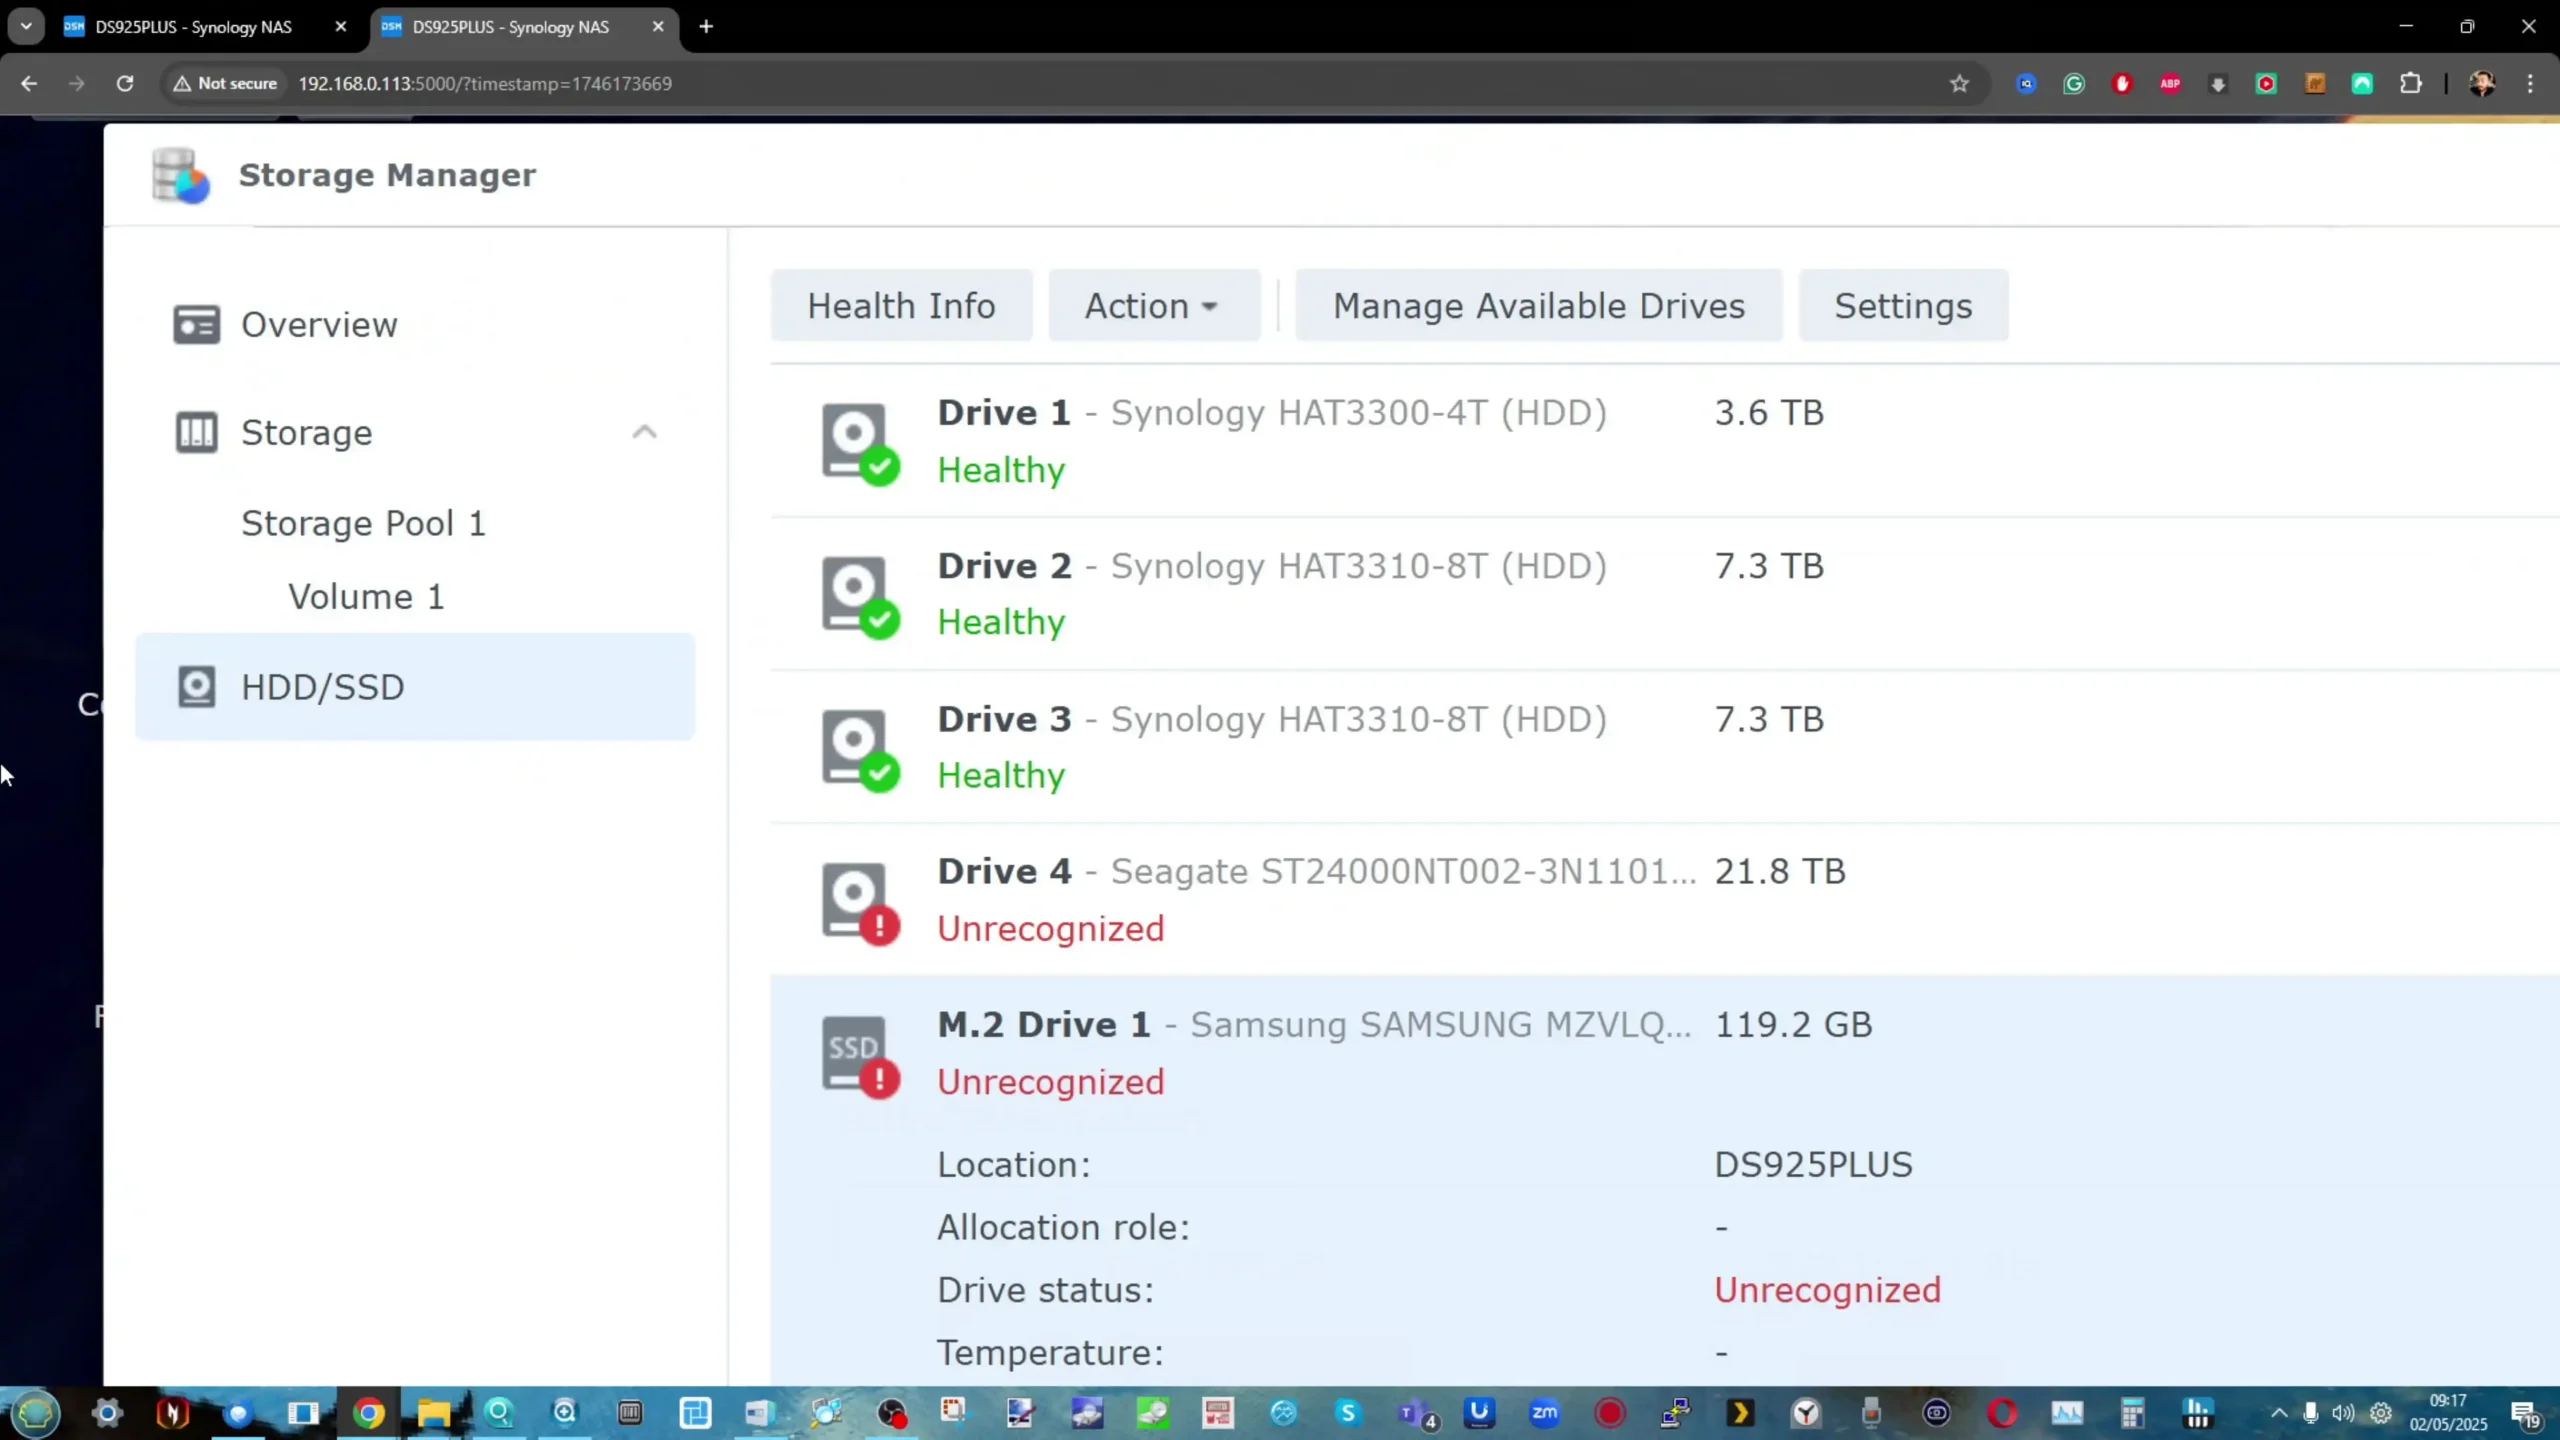Viewport: 2560px width, 1440px height.
Task: Reload the page
Action: click(125, 84)
